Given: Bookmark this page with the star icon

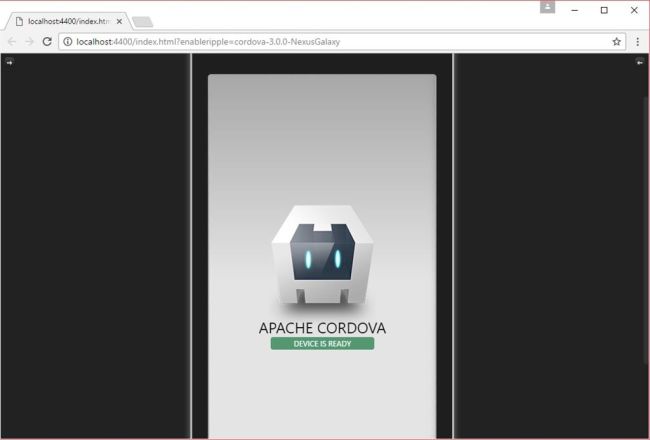Looking at the screenshot, I should (x=616, y=41).
